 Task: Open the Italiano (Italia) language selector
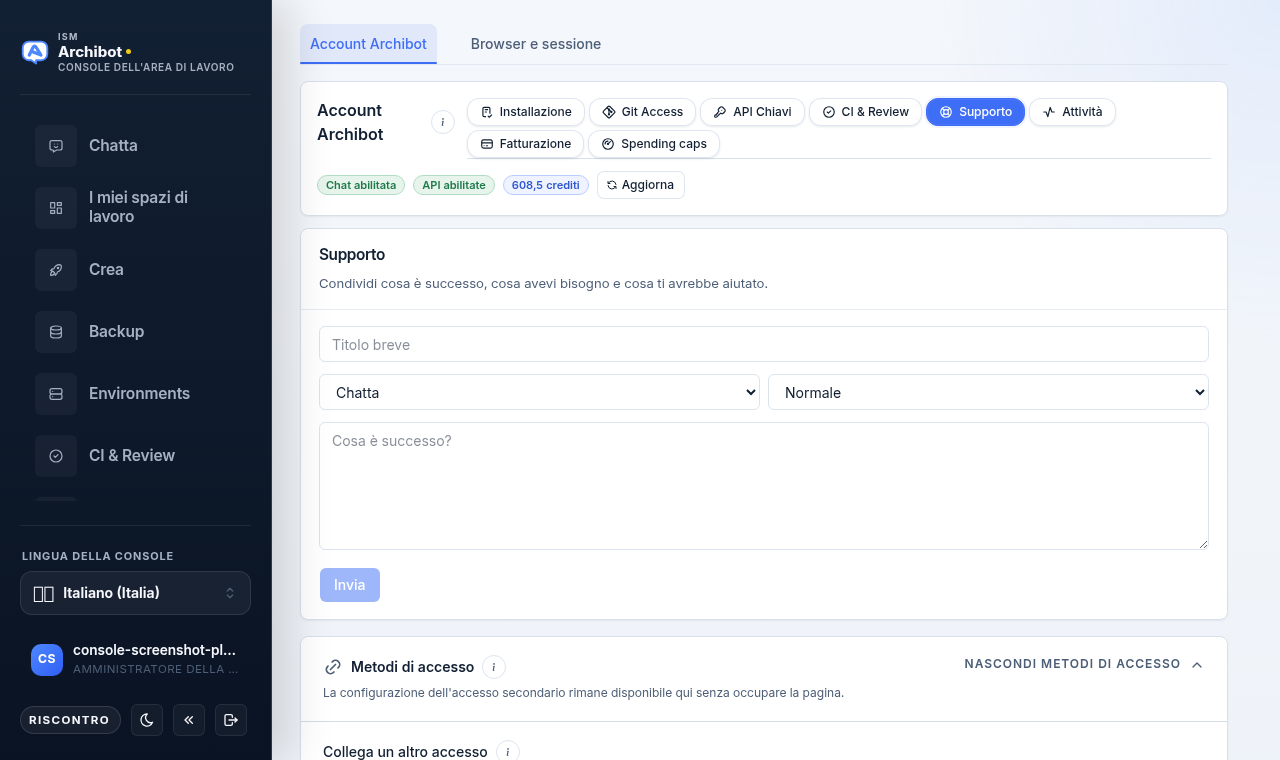(135, 593)
